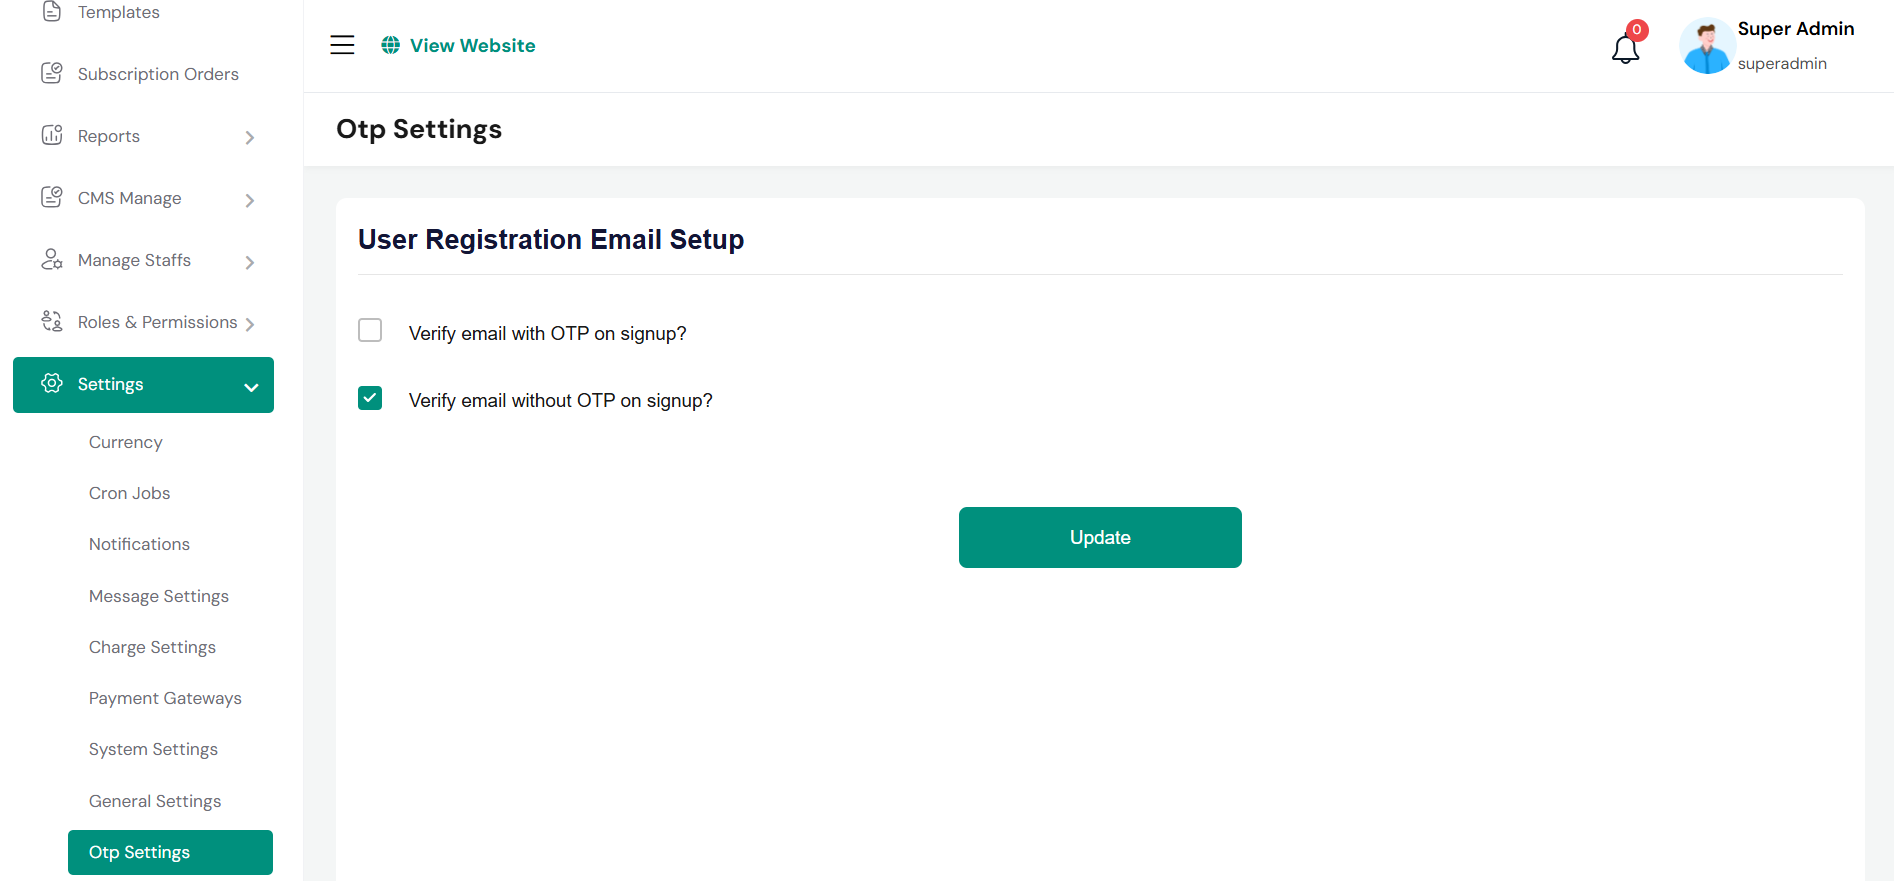Select the Otp Settings menu entry
The width and height of the screenshot is (1894, 881).
[x=139, y=852]
